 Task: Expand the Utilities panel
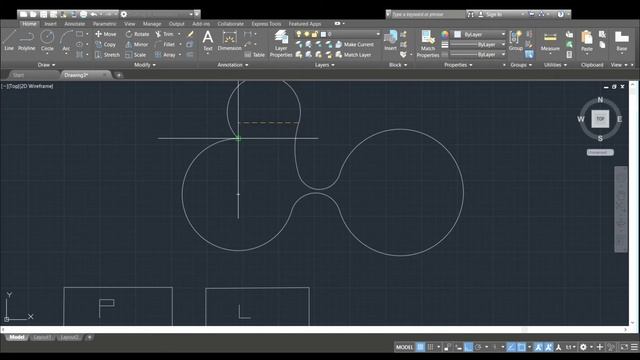coord(555,65)
